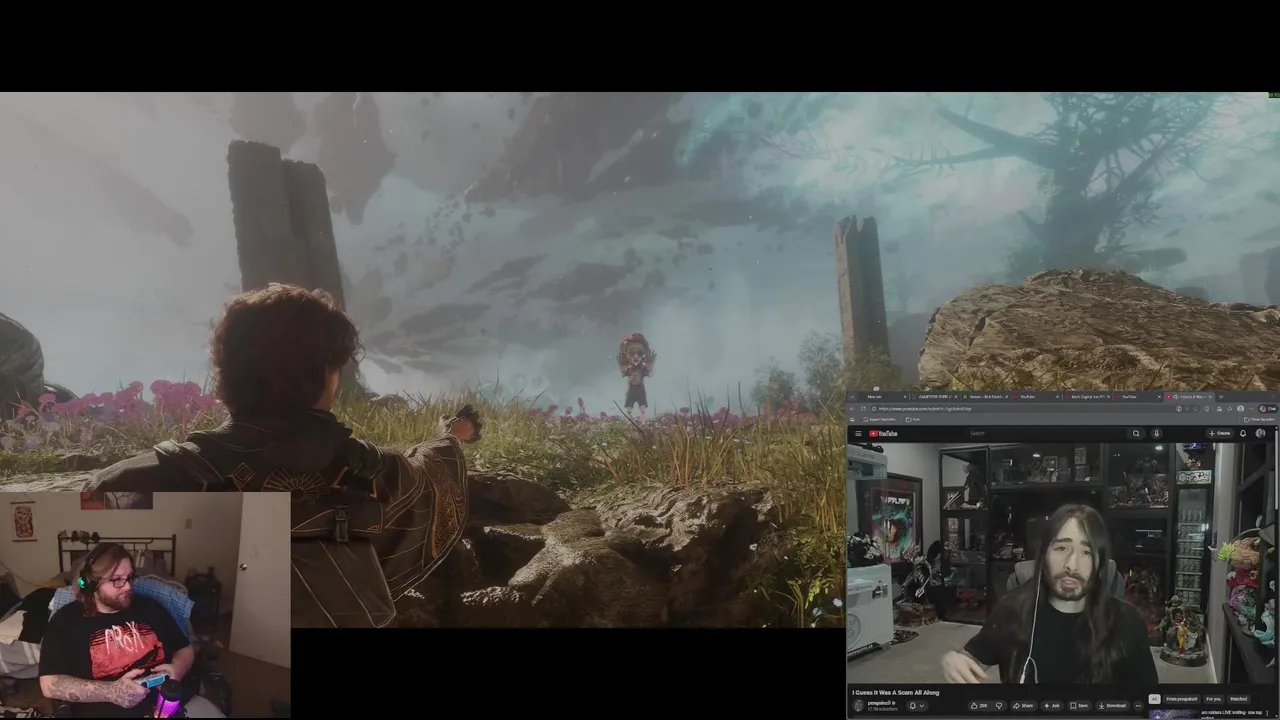Click the voice search microphone icon
This screenshot has height=720, width=1280.
1156,433
